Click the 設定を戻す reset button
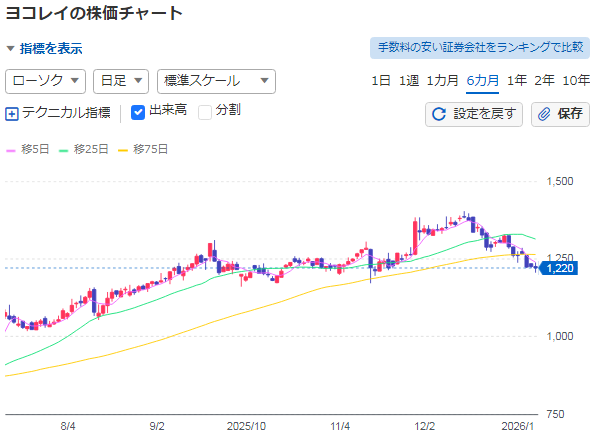The width and height of the screenshot is (596, 438). coord(474,114)
